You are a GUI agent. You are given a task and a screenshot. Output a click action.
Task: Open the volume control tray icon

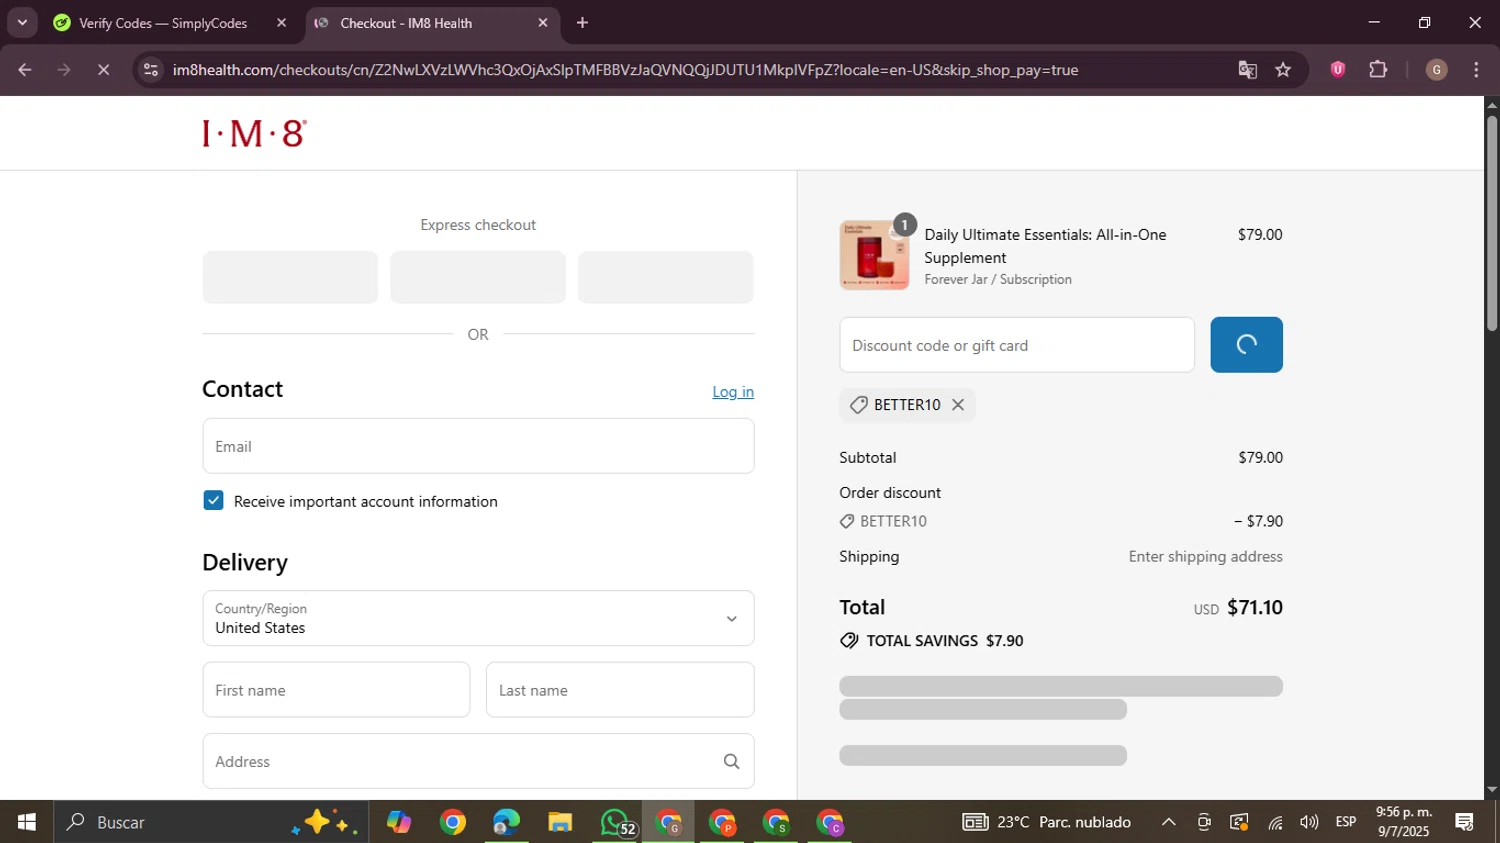coord(1309,822)
